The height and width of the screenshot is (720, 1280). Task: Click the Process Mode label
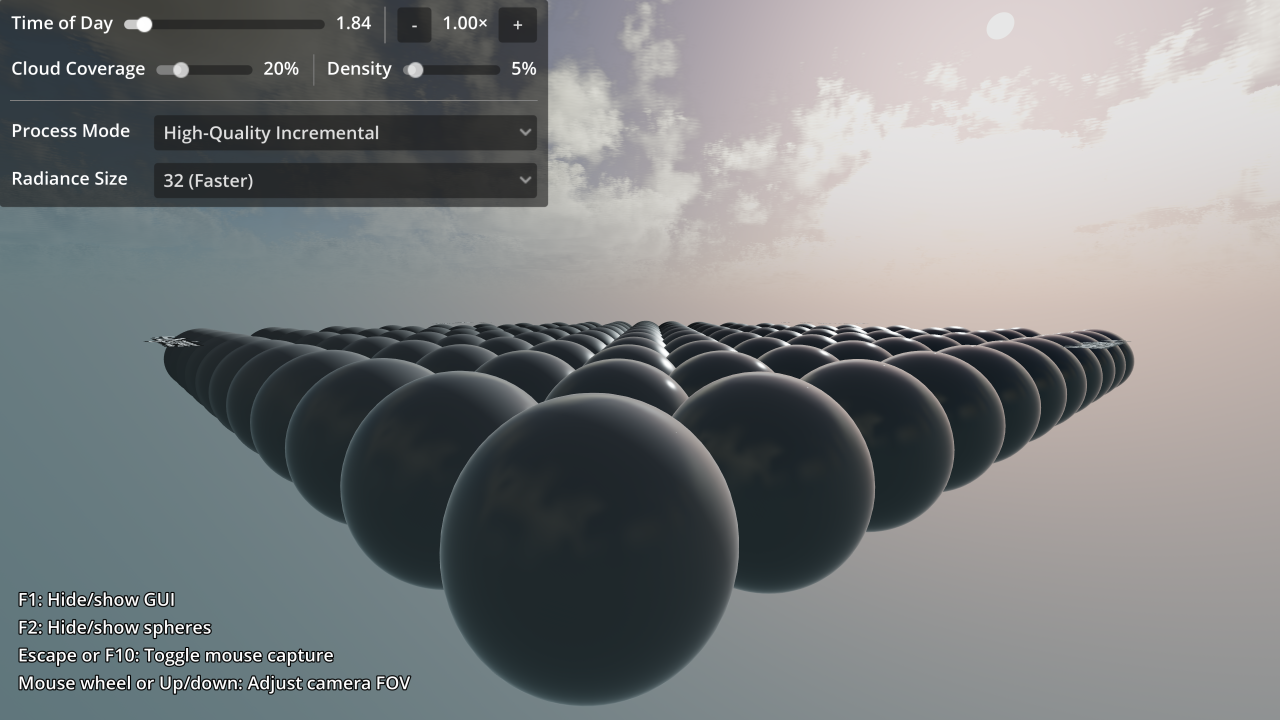tap(70, 131)
